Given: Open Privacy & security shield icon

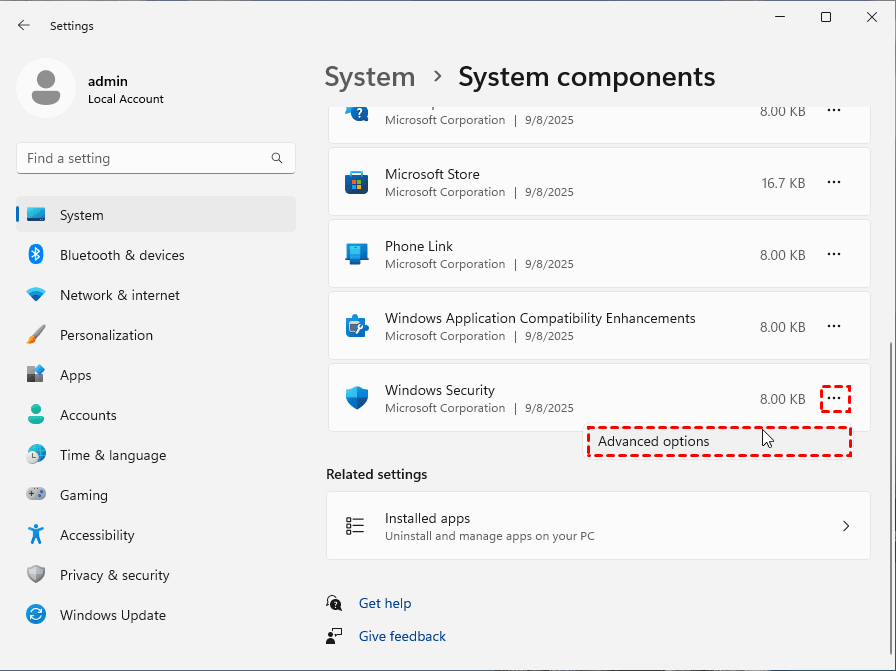Looking at the screenshot, I should [36, 575].
